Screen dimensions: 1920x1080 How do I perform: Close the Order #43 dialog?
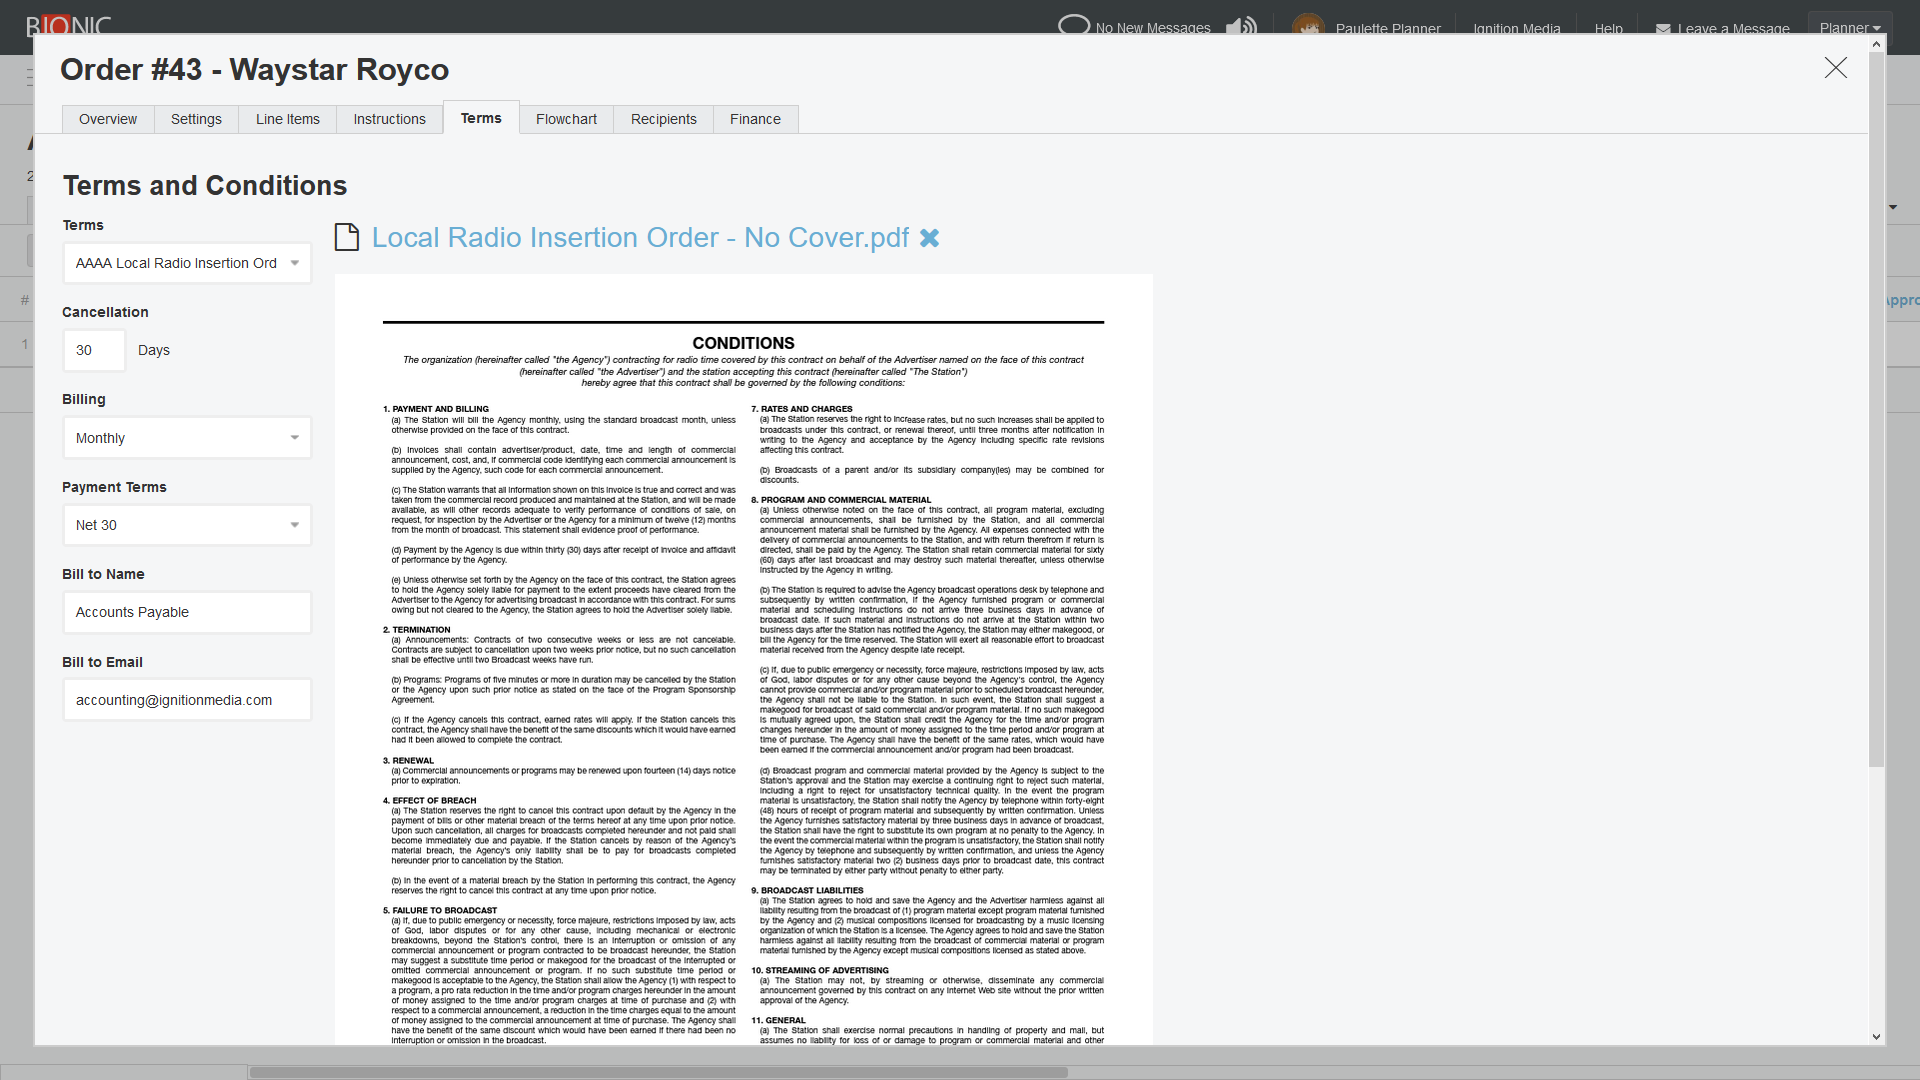point(1835,68)
